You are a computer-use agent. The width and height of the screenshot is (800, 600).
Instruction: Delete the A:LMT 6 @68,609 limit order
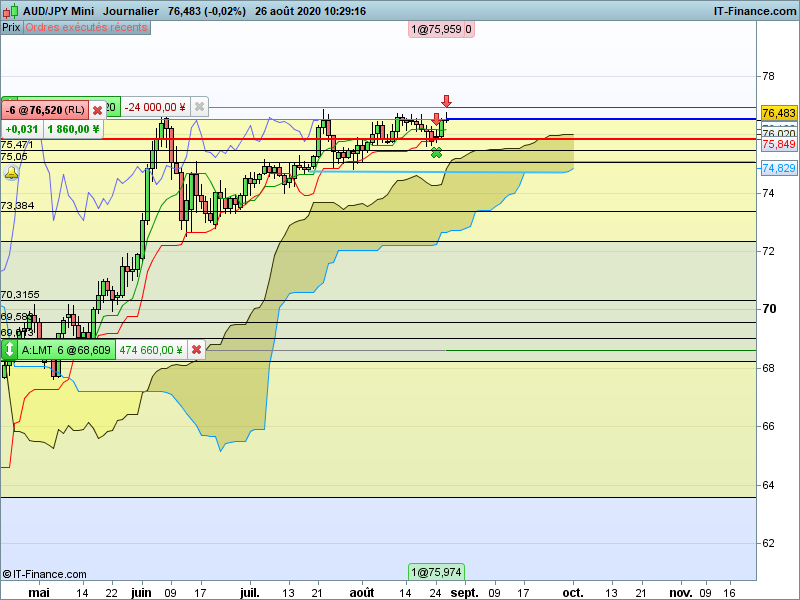196,350
